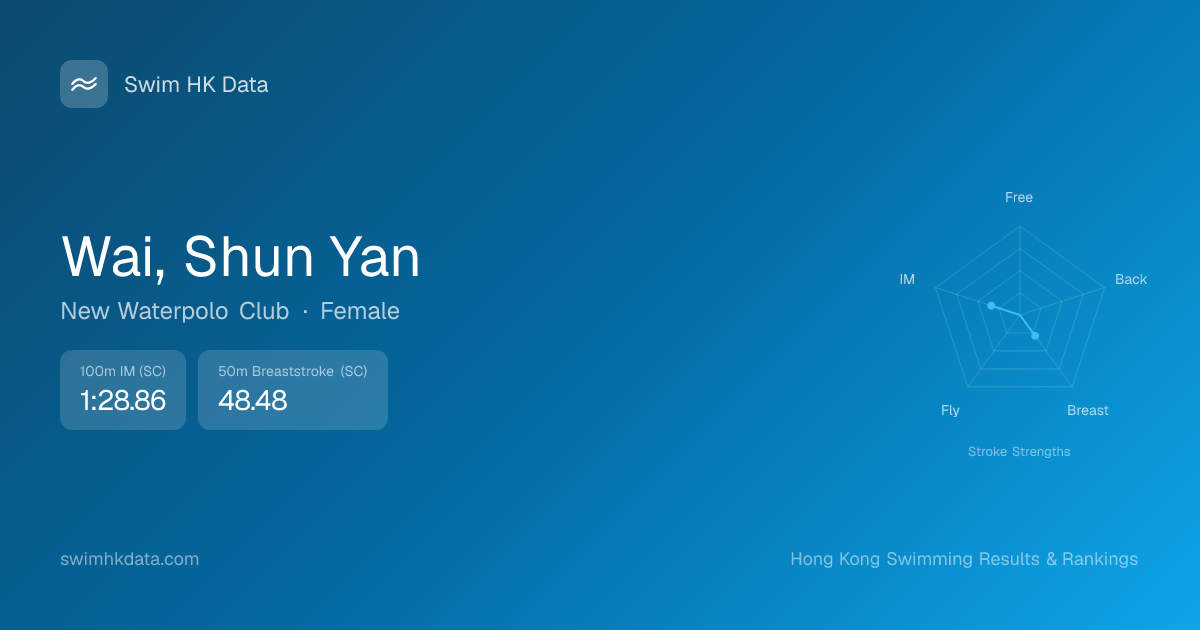Click the 1:28.86 time value
The width and height of the screenshot is (1200, 630).
pyautogui.click(x=123, y=401)
